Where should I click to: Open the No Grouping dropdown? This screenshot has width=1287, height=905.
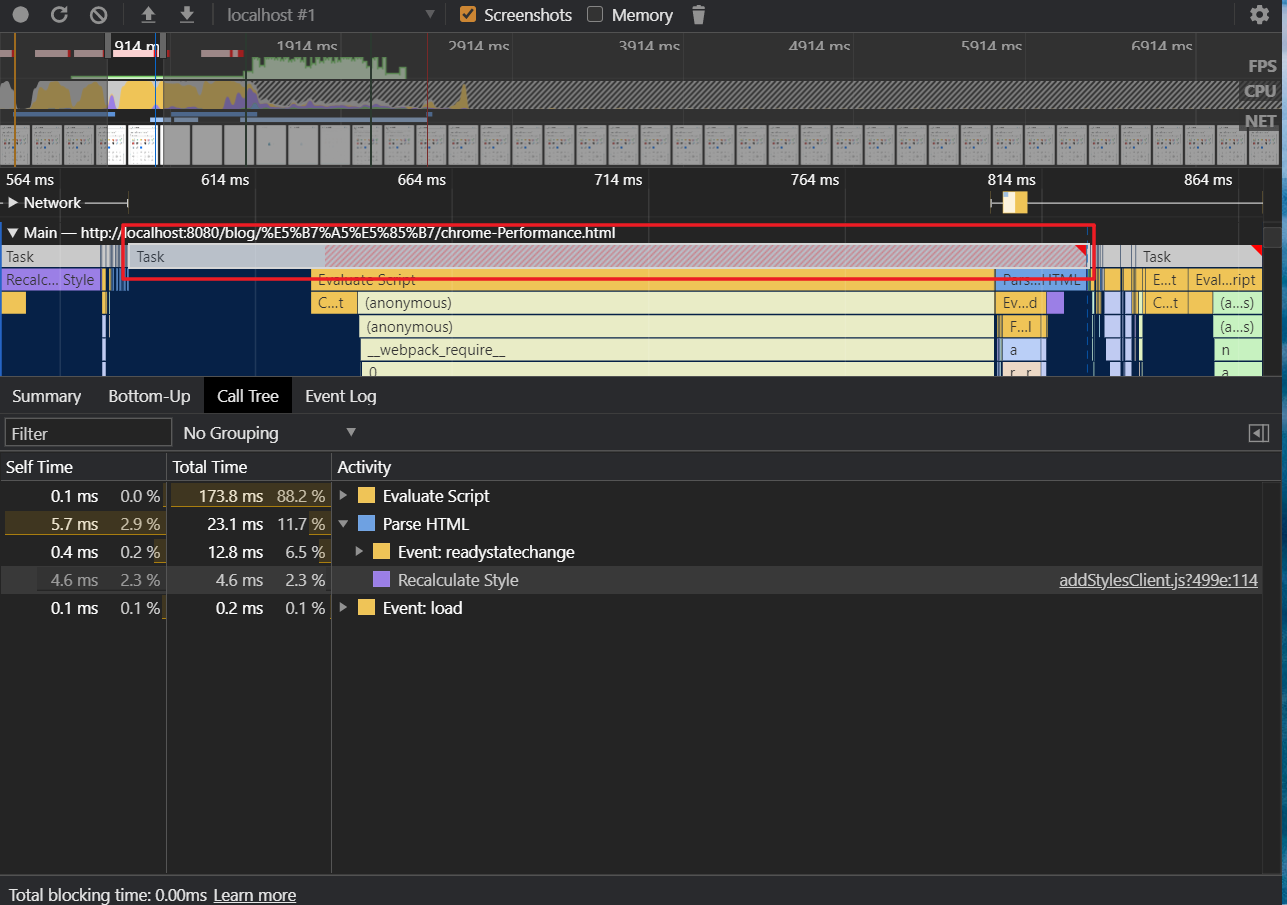(x=268, y=432)
